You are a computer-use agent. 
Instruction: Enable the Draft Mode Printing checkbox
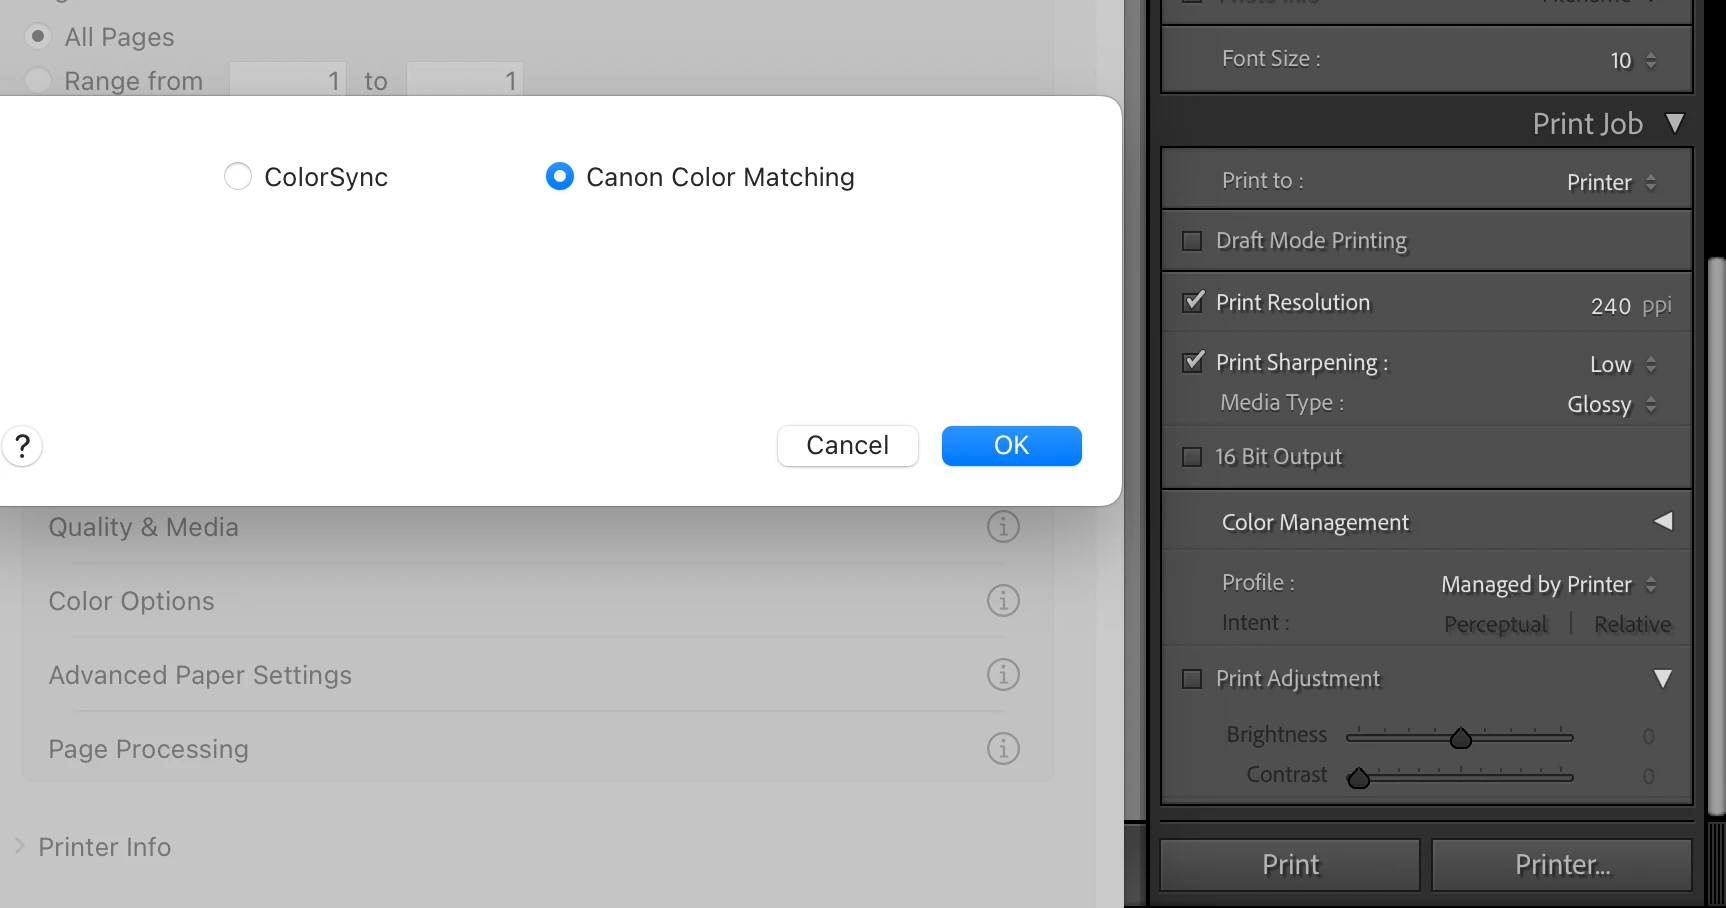click(x=1192, y=241)
